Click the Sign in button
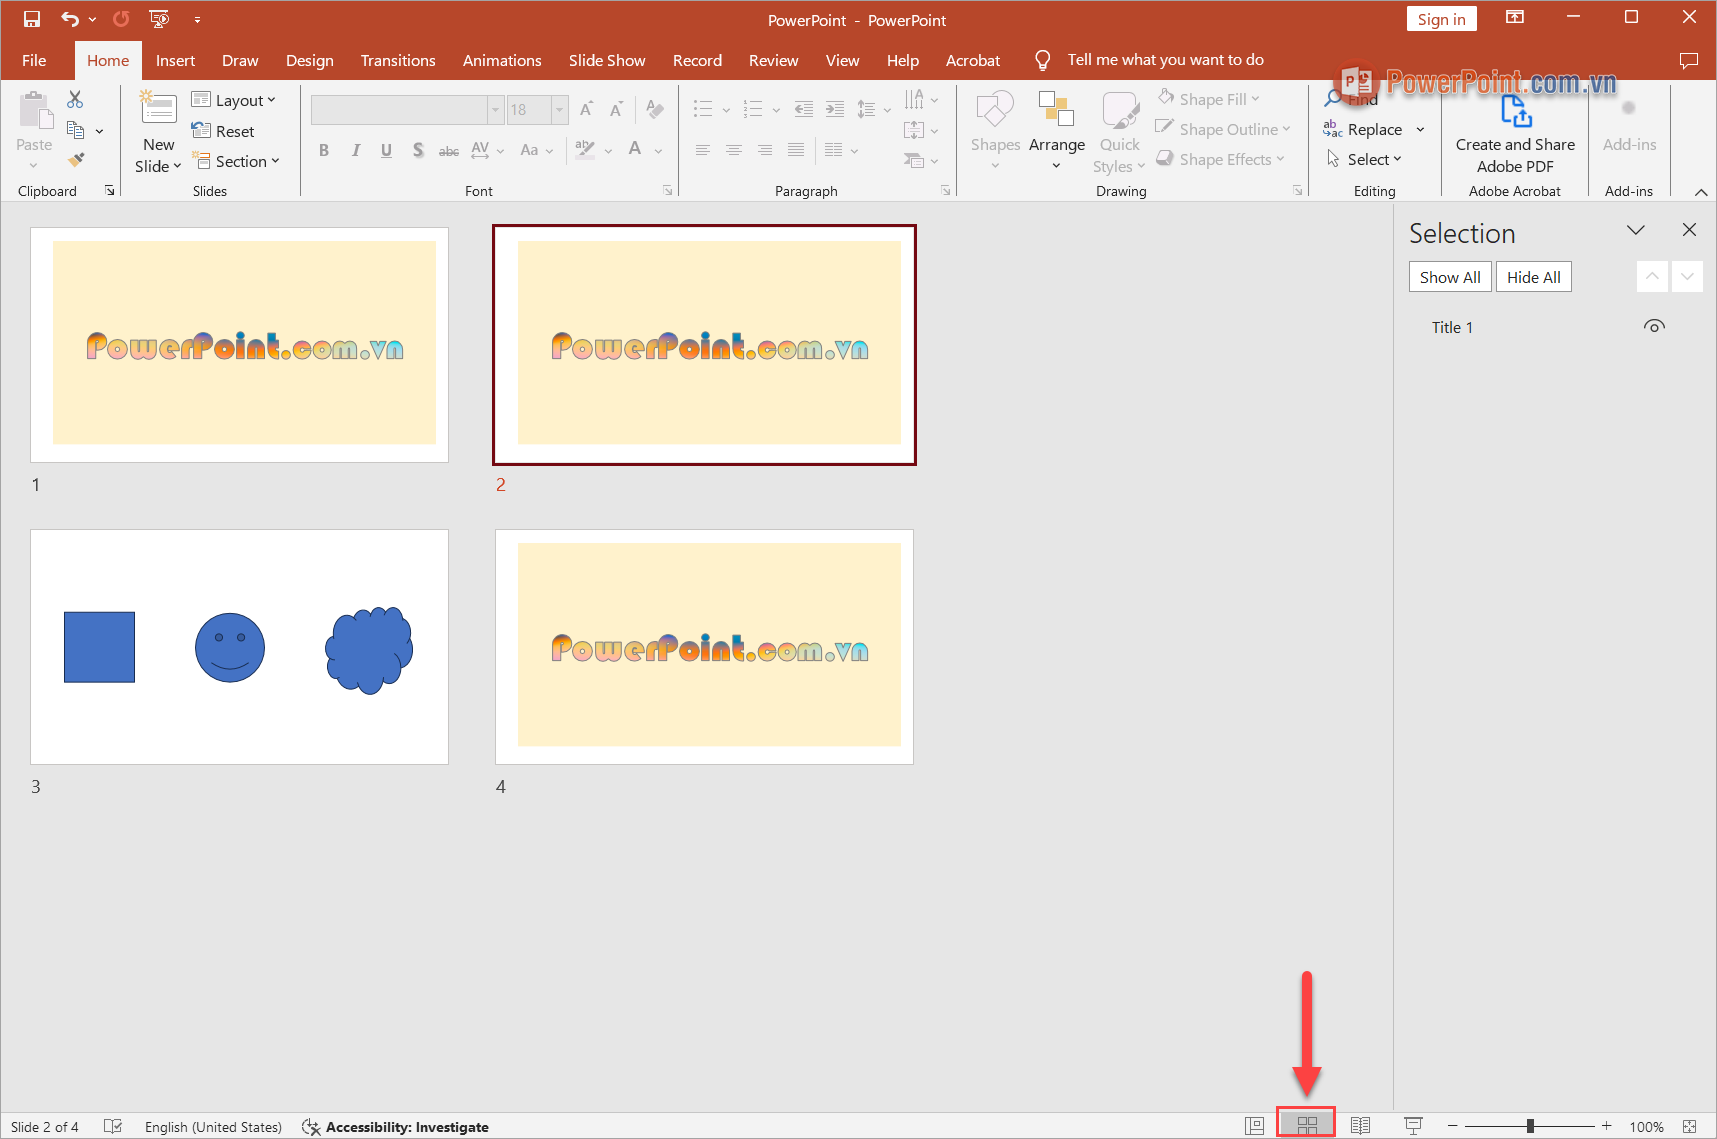The image size is (1717, 1139). [x=1441, y=19]
